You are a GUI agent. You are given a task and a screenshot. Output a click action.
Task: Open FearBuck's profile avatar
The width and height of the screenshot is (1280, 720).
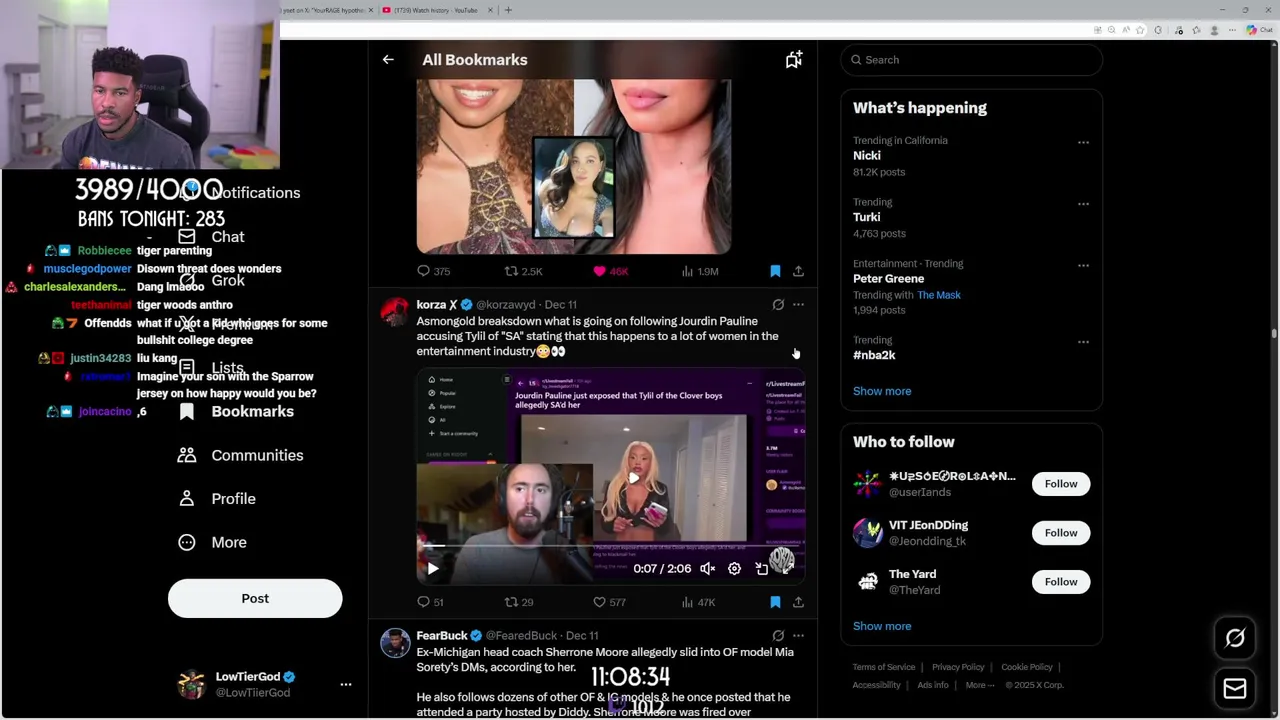pyautogui.click(x=395, y=643)
